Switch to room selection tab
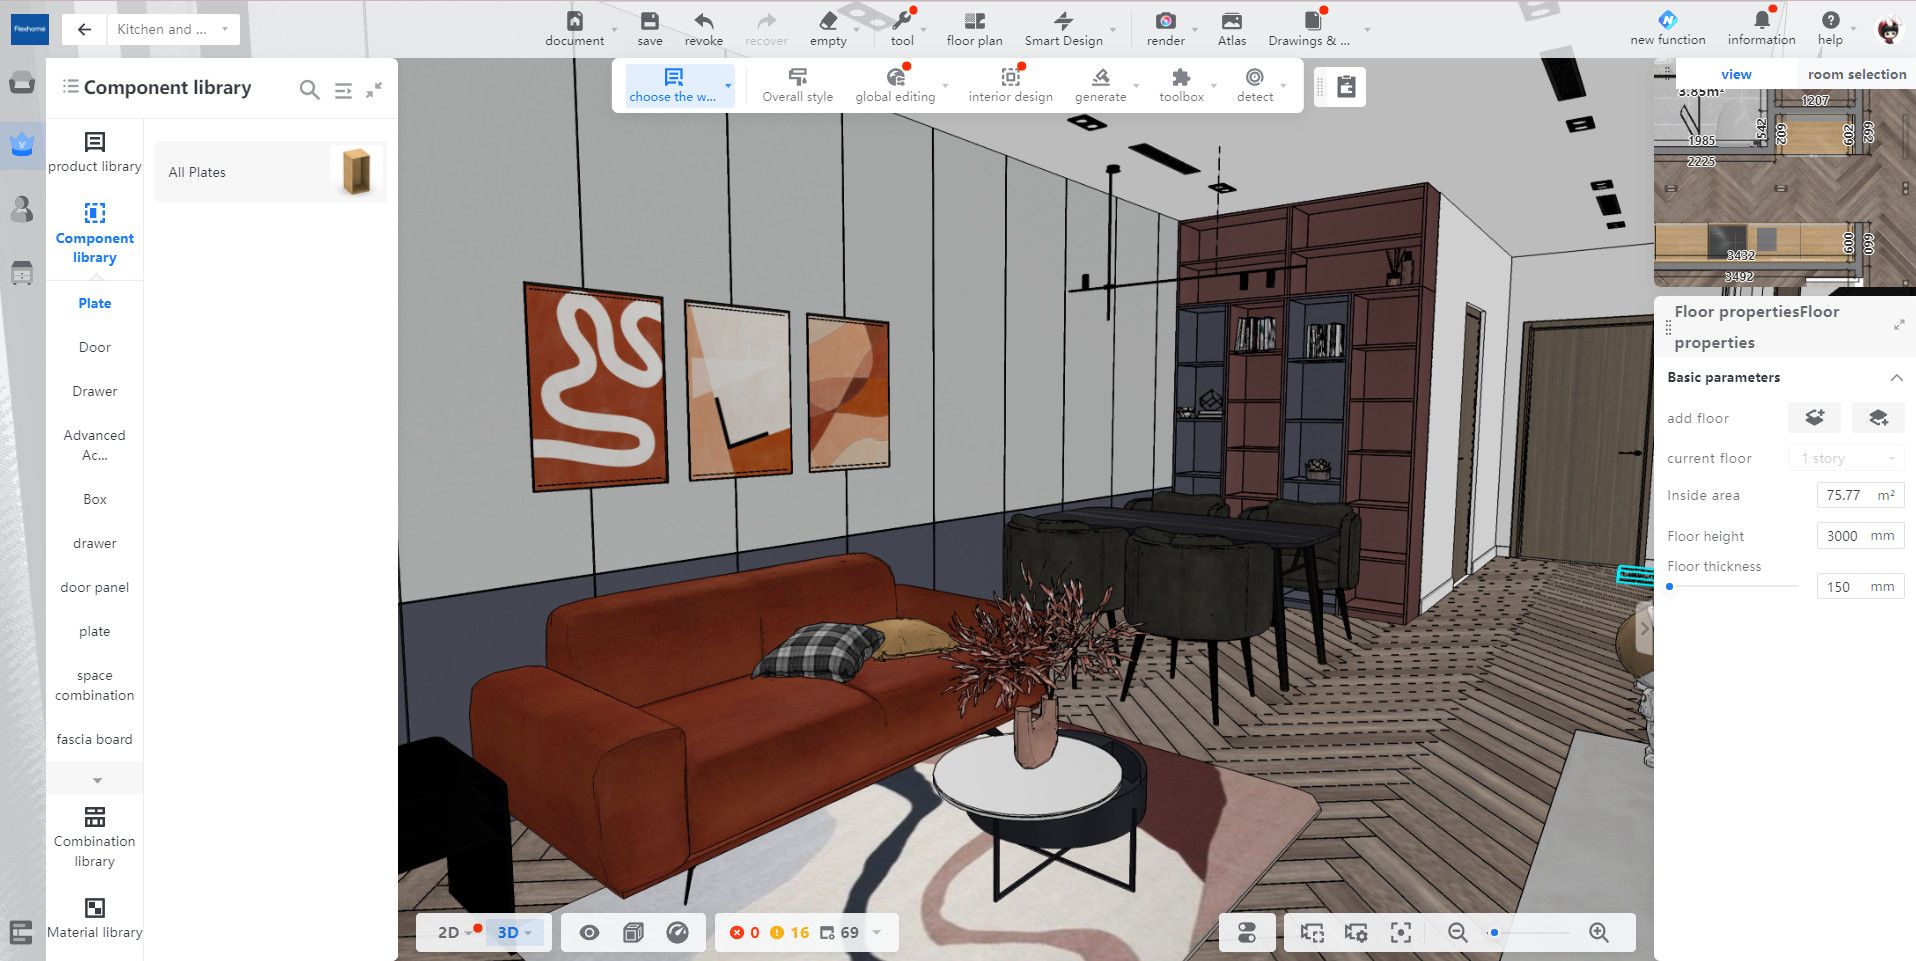The image size is (1916, 961). pos(1857,74)
